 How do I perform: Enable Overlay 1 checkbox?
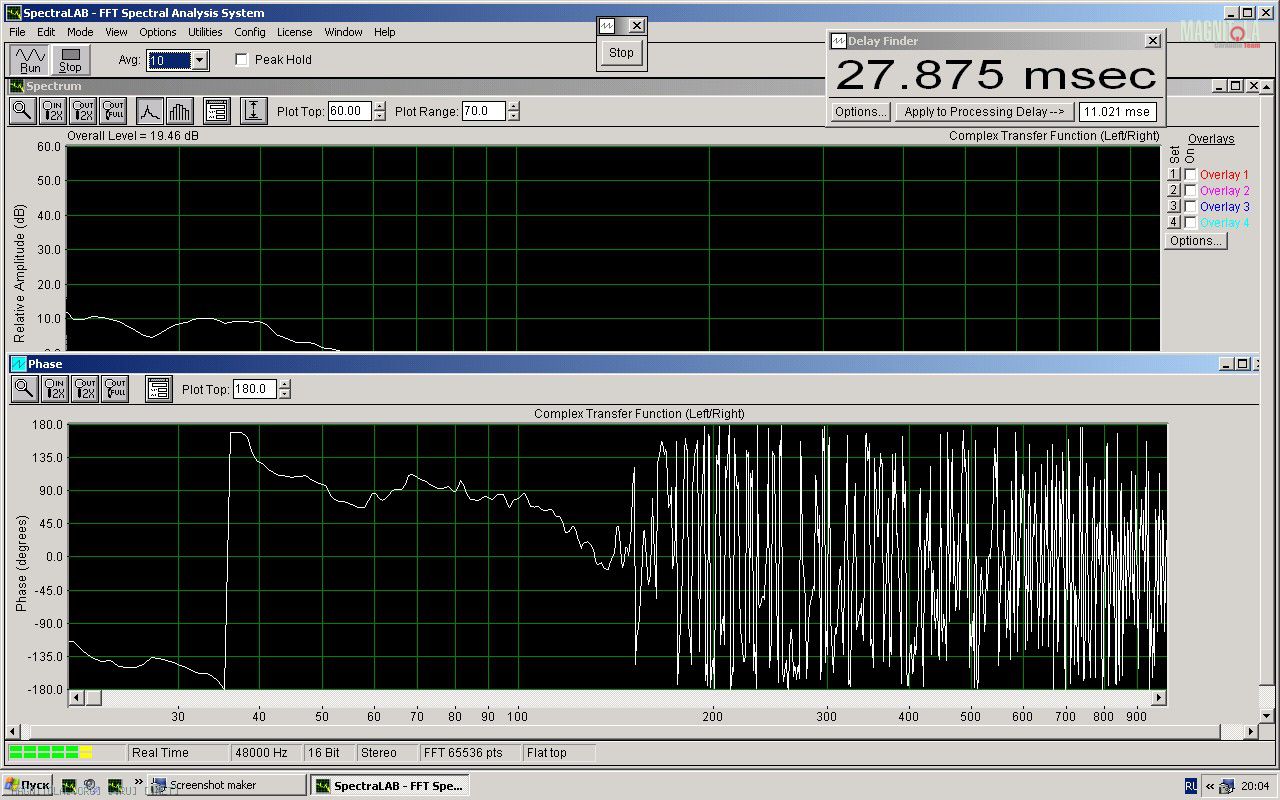pyautogui.click(x=1190, y=175)
